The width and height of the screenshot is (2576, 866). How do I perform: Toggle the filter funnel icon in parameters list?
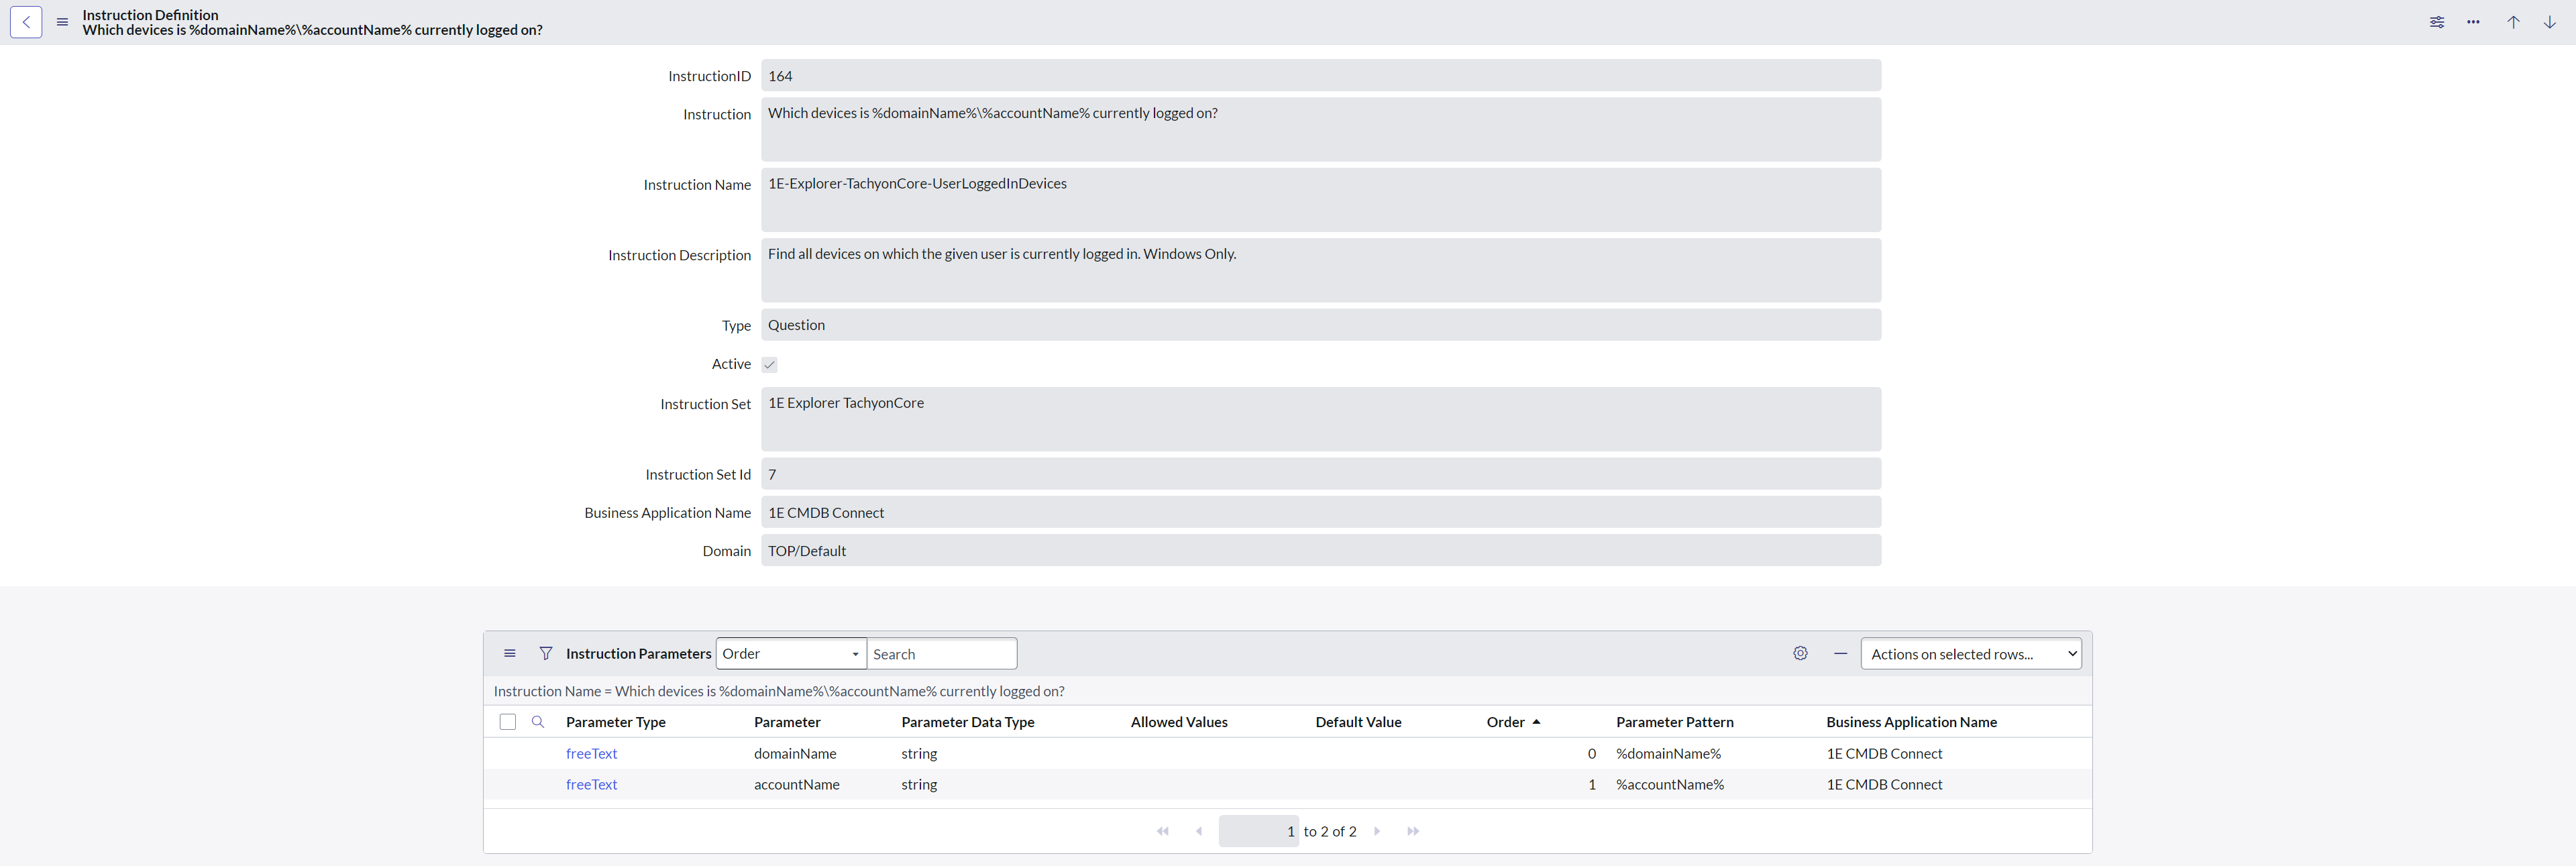point(546,653)
